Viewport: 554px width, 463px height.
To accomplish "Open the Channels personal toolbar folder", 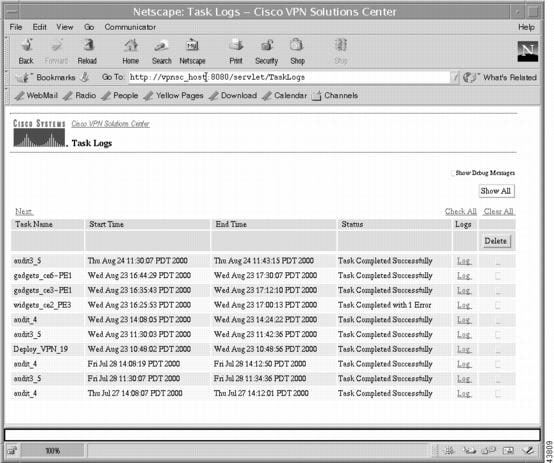I will click(x=335, y=95).
